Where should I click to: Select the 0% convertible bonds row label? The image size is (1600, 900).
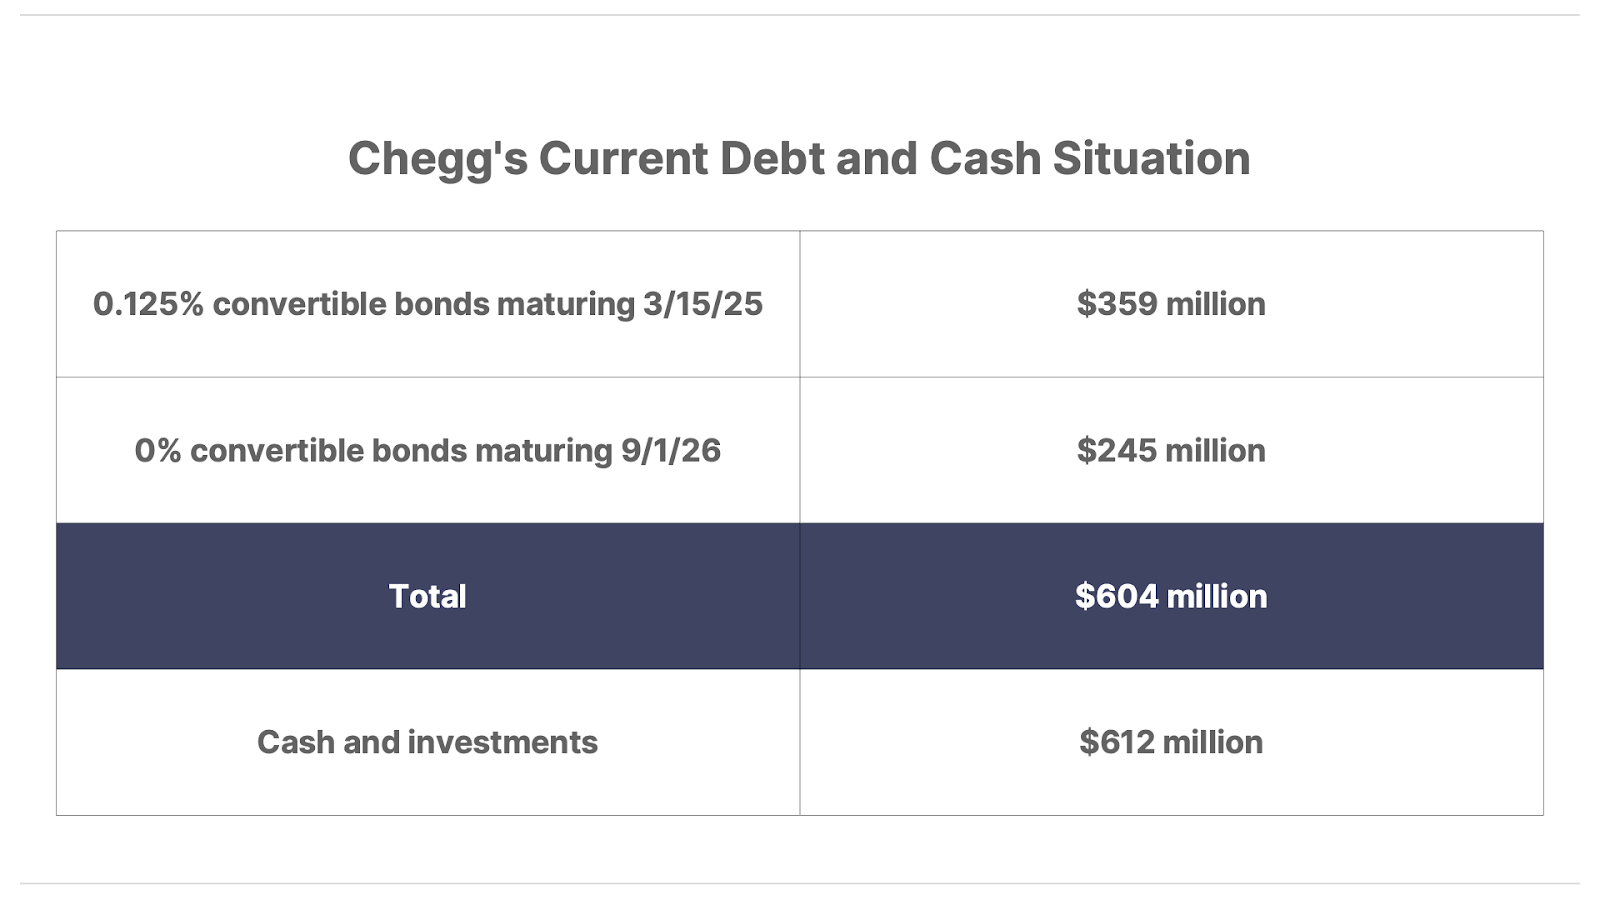click(427, 451)
